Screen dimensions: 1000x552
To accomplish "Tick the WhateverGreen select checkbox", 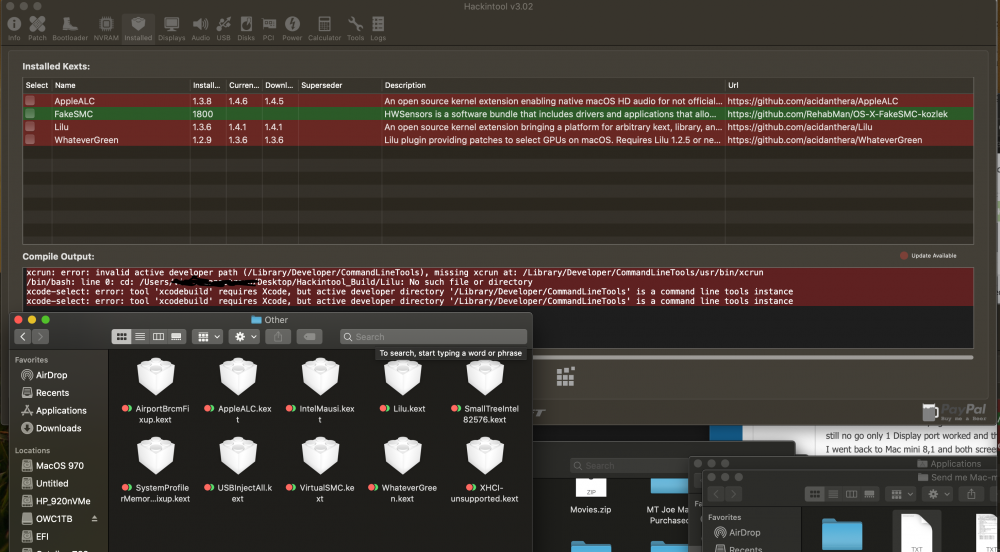I will point(30,140).
